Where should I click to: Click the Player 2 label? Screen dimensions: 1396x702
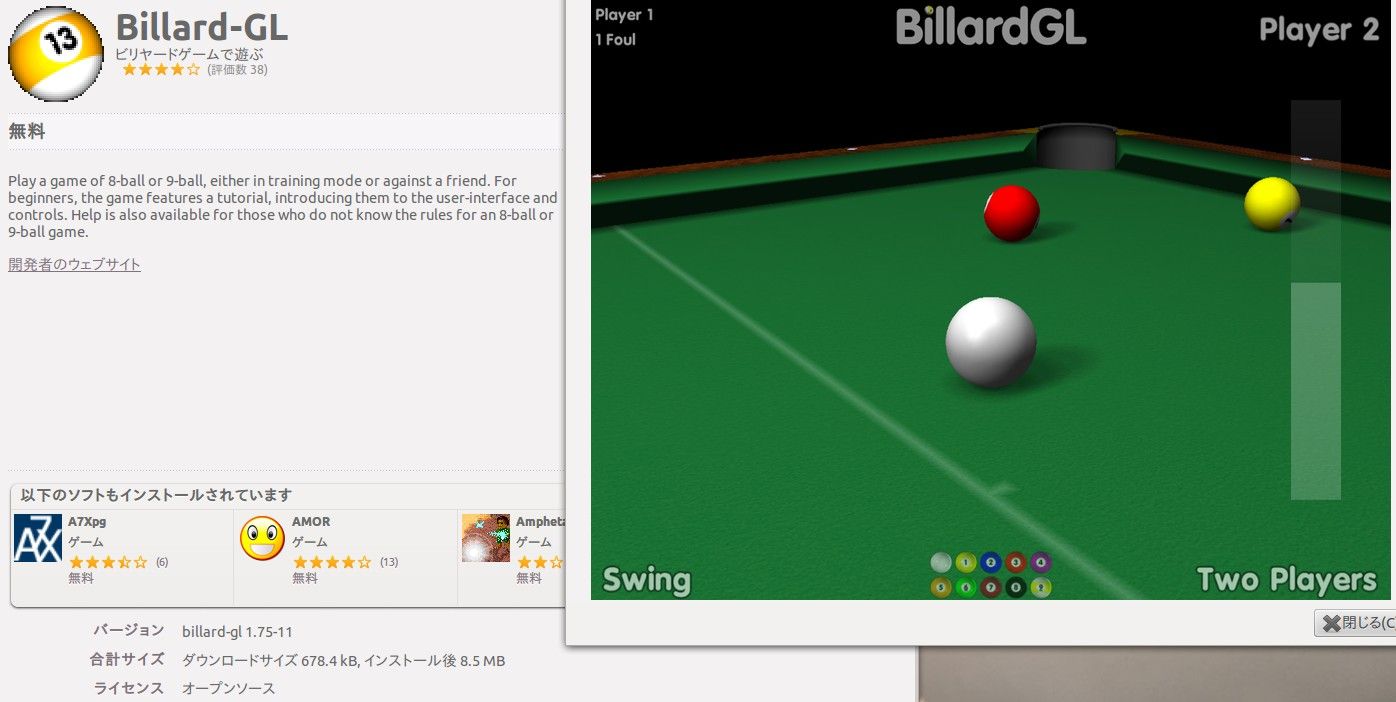pos(1319,30)
